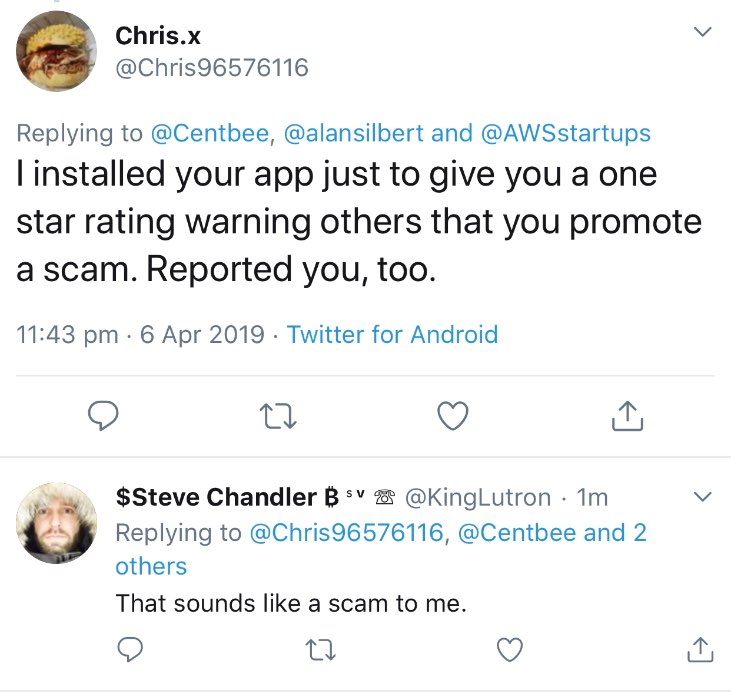Screen dimensions: 731x693
Task: Open the @Chris96576116 mention in reply
Action: [x=345, y=533]
